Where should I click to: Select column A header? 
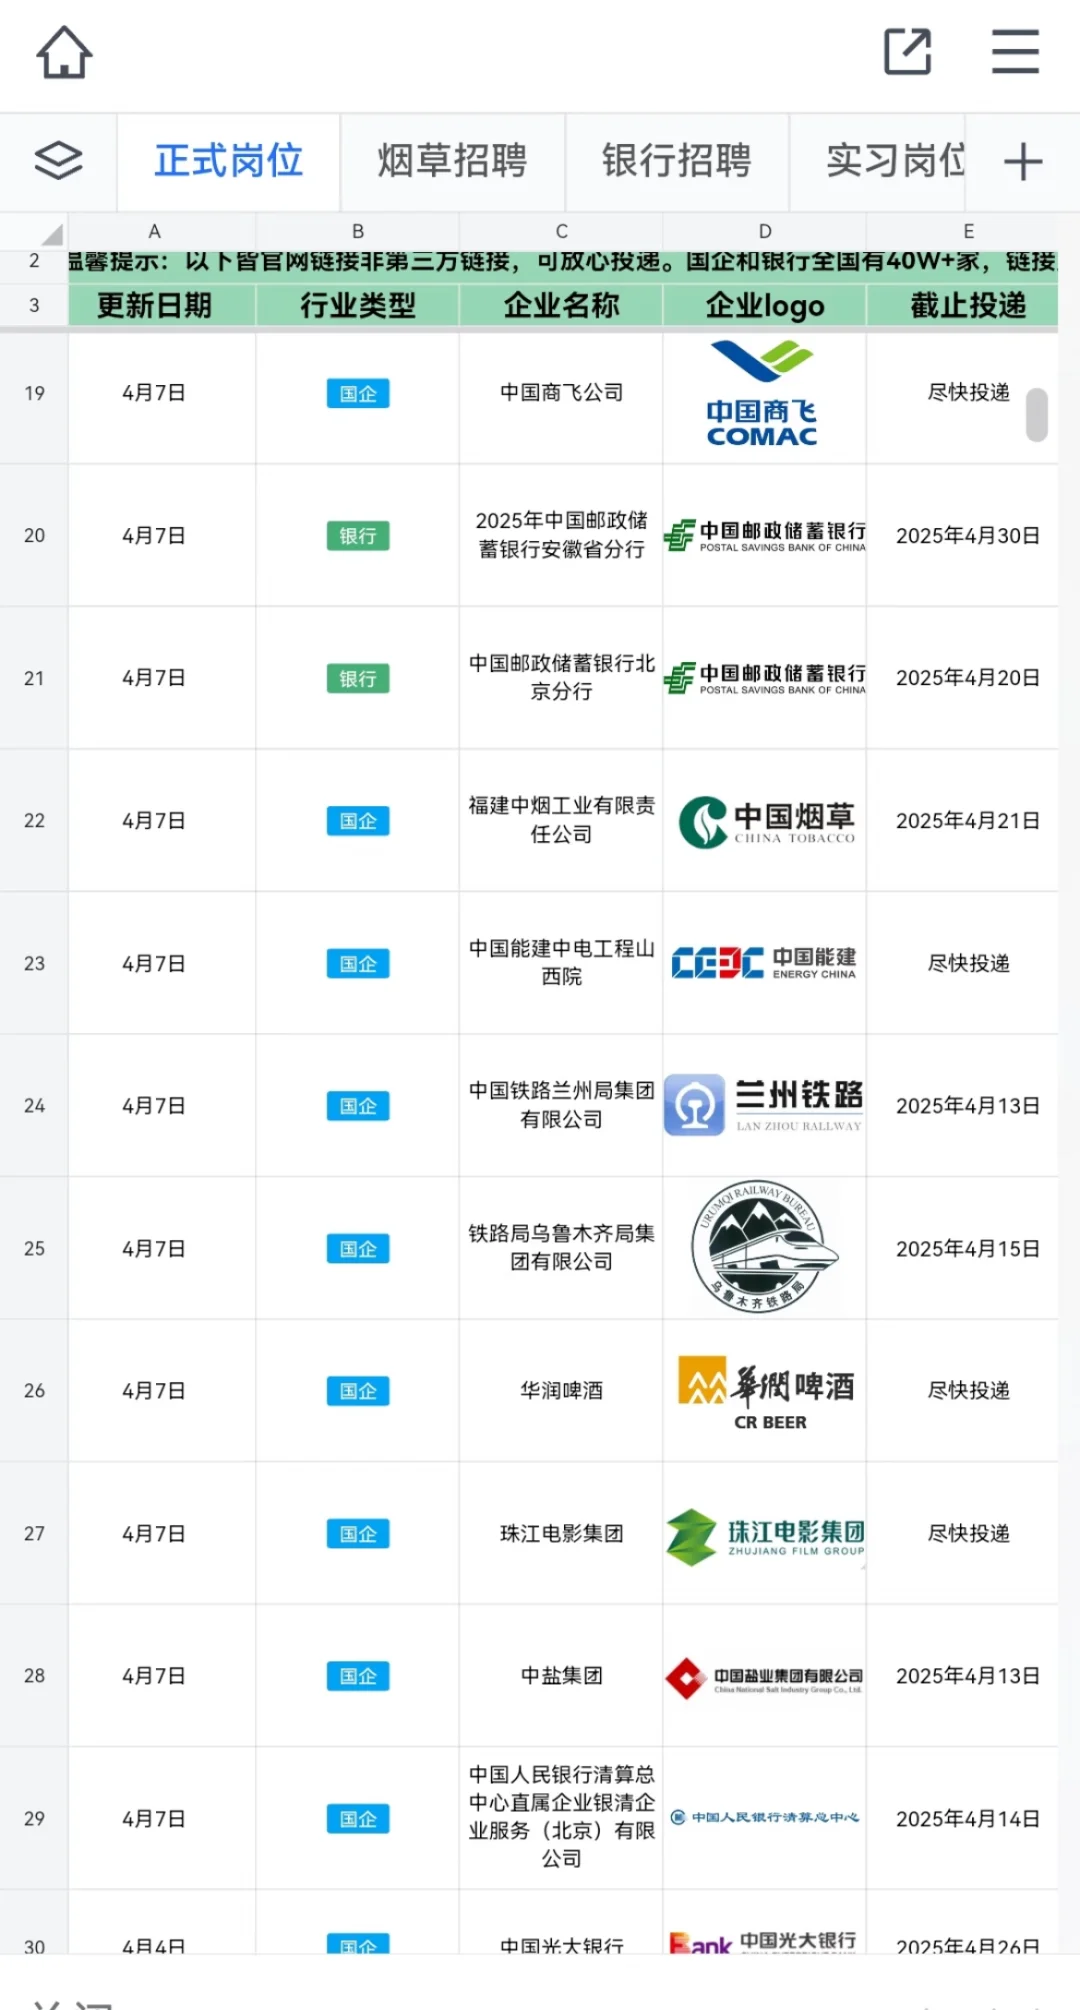click(x=155, y=231)
